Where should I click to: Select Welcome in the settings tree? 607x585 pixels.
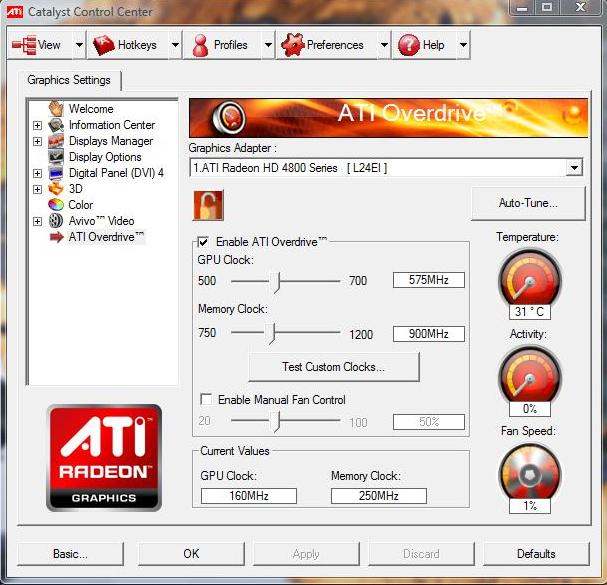pyautogui.click(x=91, y=109)
